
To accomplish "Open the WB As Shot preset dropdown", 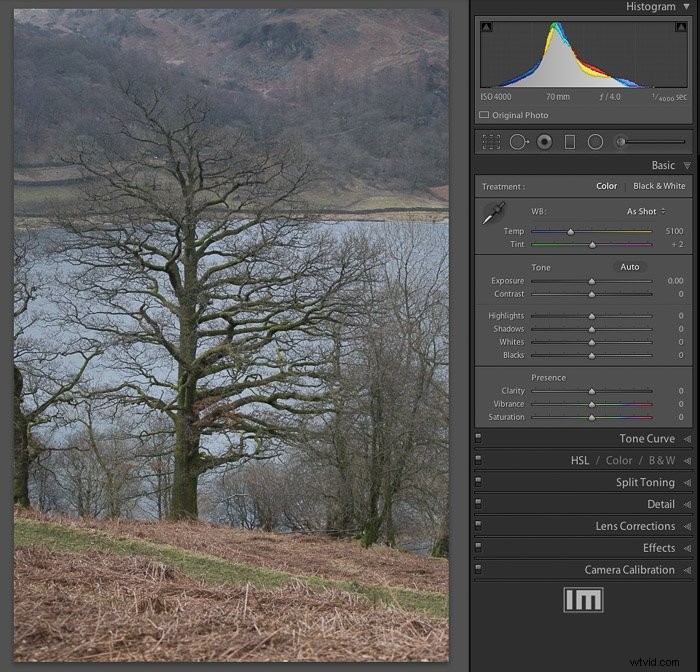I will tap(646, 211).
